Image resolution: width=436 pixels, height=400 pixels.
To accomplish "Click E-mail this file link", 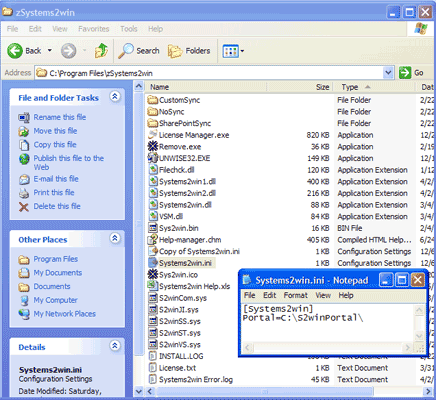I will pos(56,179).
